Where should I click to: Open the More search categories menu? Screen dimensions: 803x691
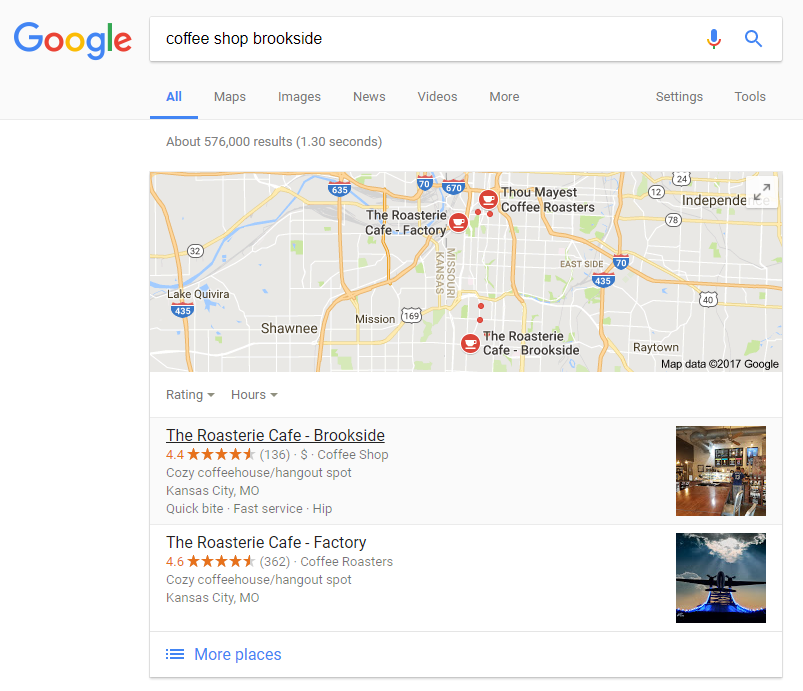504,97
